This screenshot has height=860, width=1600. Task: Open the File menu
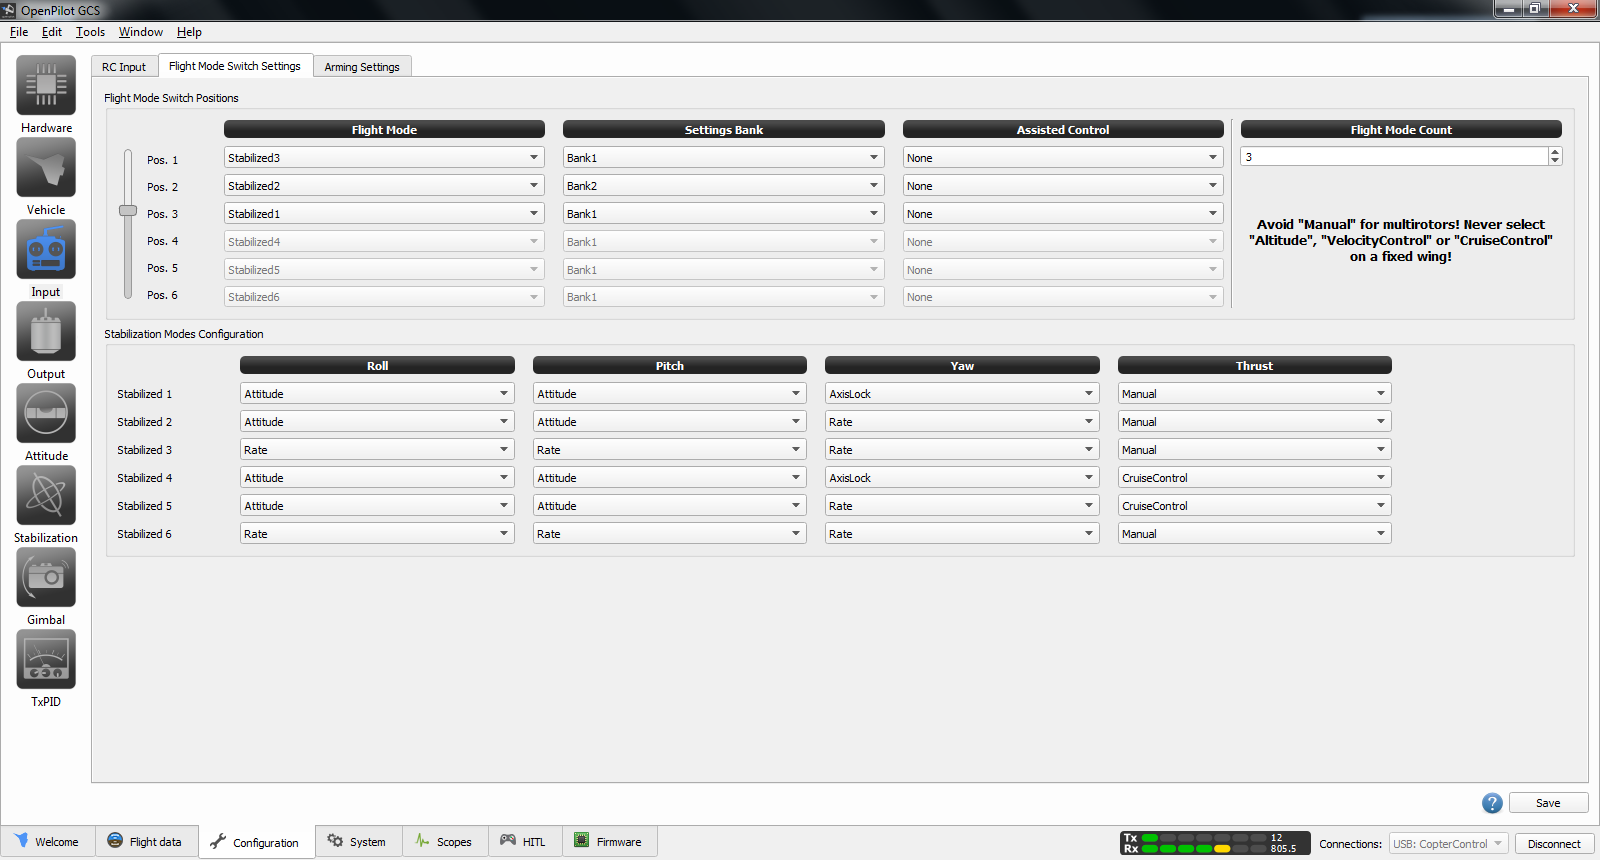pyautogui.click(x=19, y=32)
